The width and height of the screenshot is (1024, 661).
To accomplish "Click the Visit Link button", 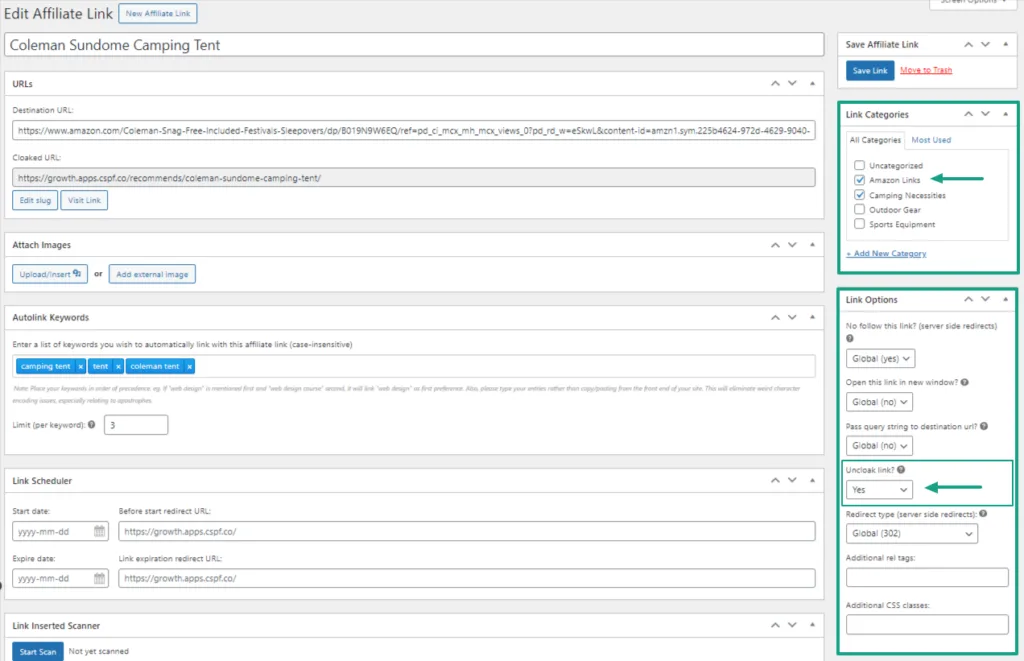I will pyautogui.click(x=84, y=201).
